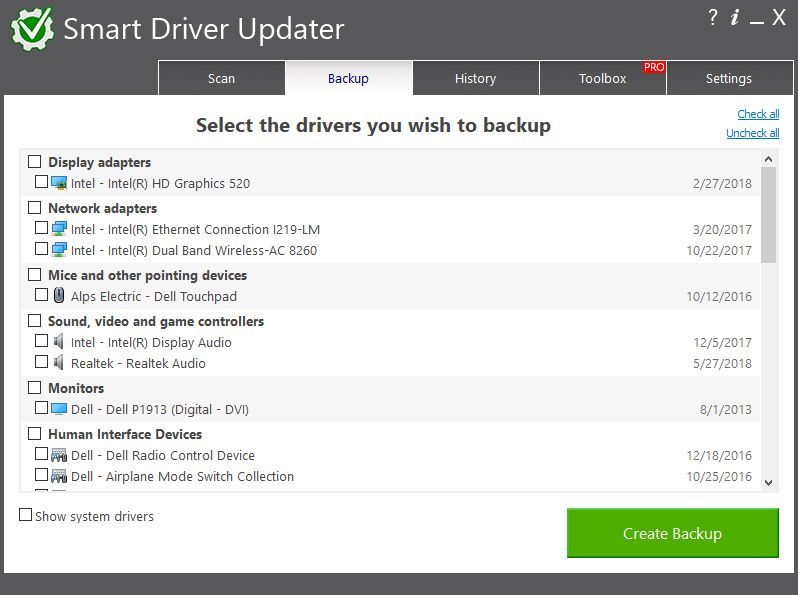Select the 'Intel - Intel(R) HD Graphics 520' row text
Viewport: 798px width, 595px height.
[x=160, y=183]
